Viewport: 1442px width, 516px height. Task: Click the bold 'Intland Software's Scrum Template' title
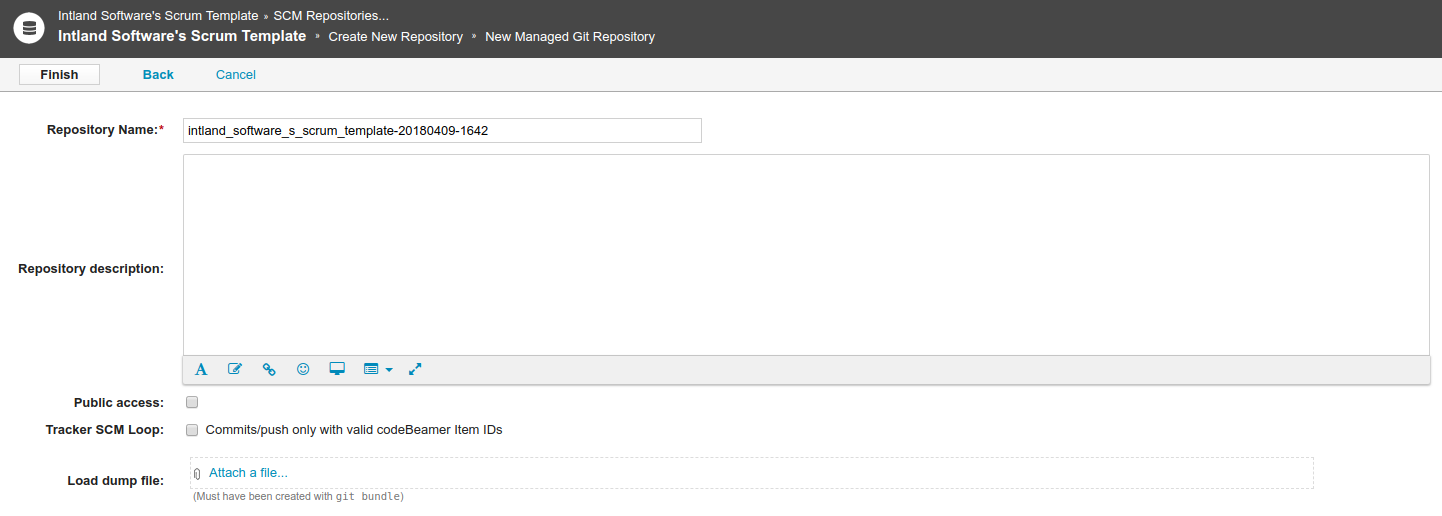coord(182,36)
